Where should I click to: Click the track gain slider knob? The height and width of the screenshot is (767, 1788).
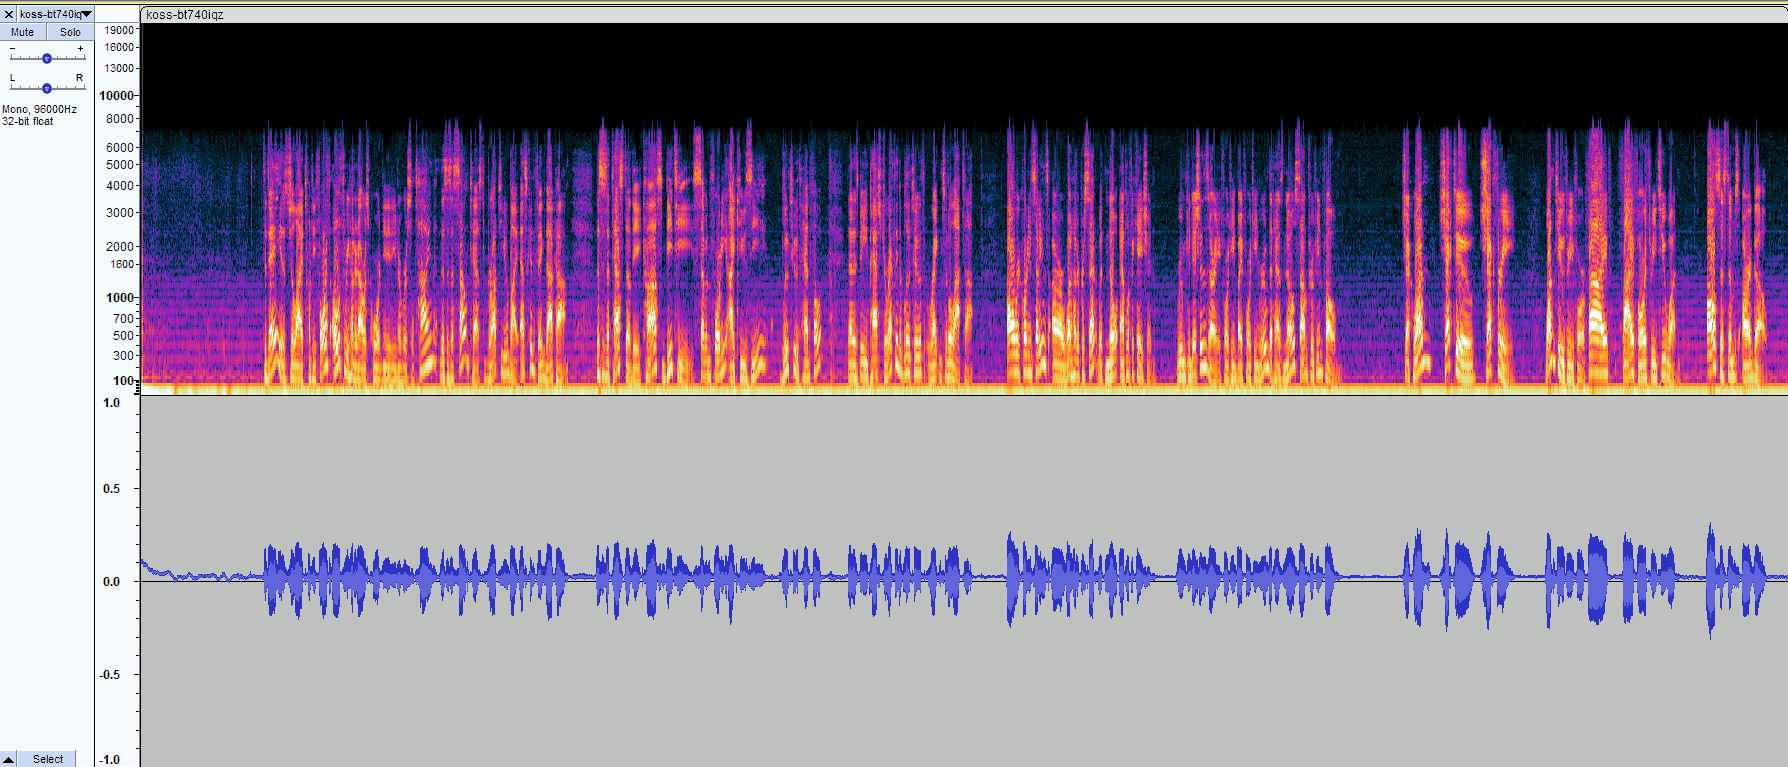(x=47, y=59)
